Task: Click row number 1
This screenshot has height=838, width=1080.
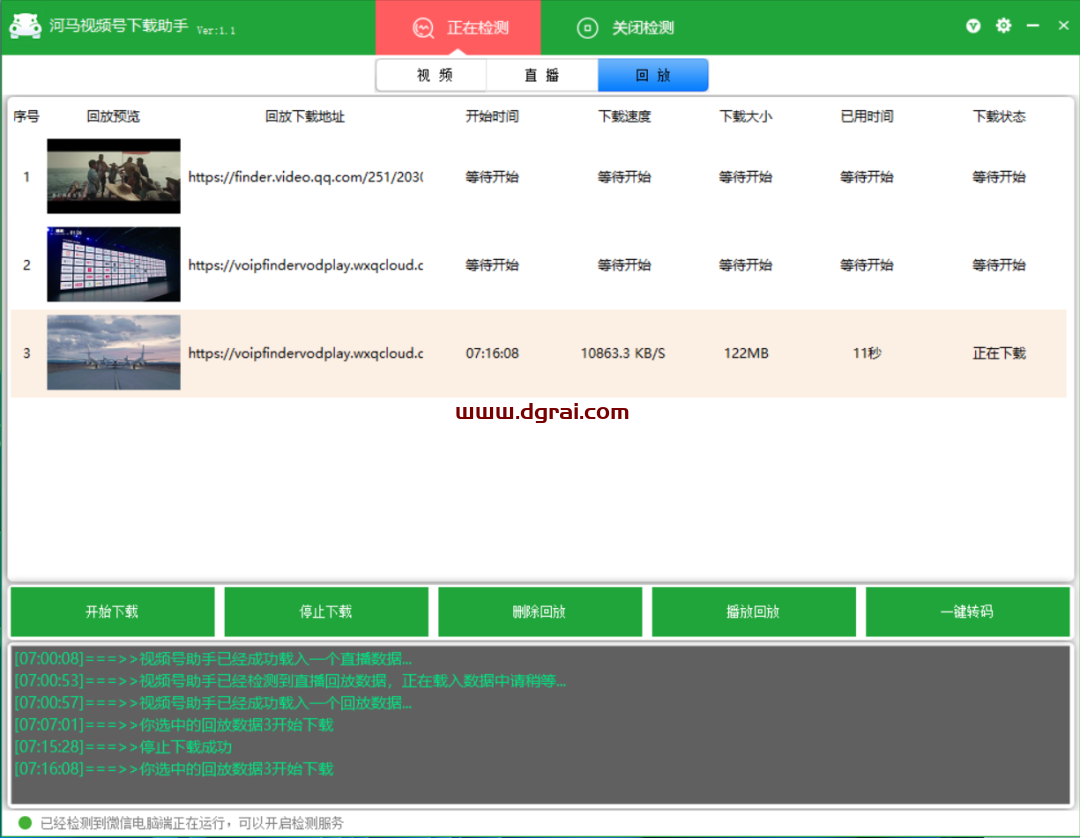Action: pos(26,177)
